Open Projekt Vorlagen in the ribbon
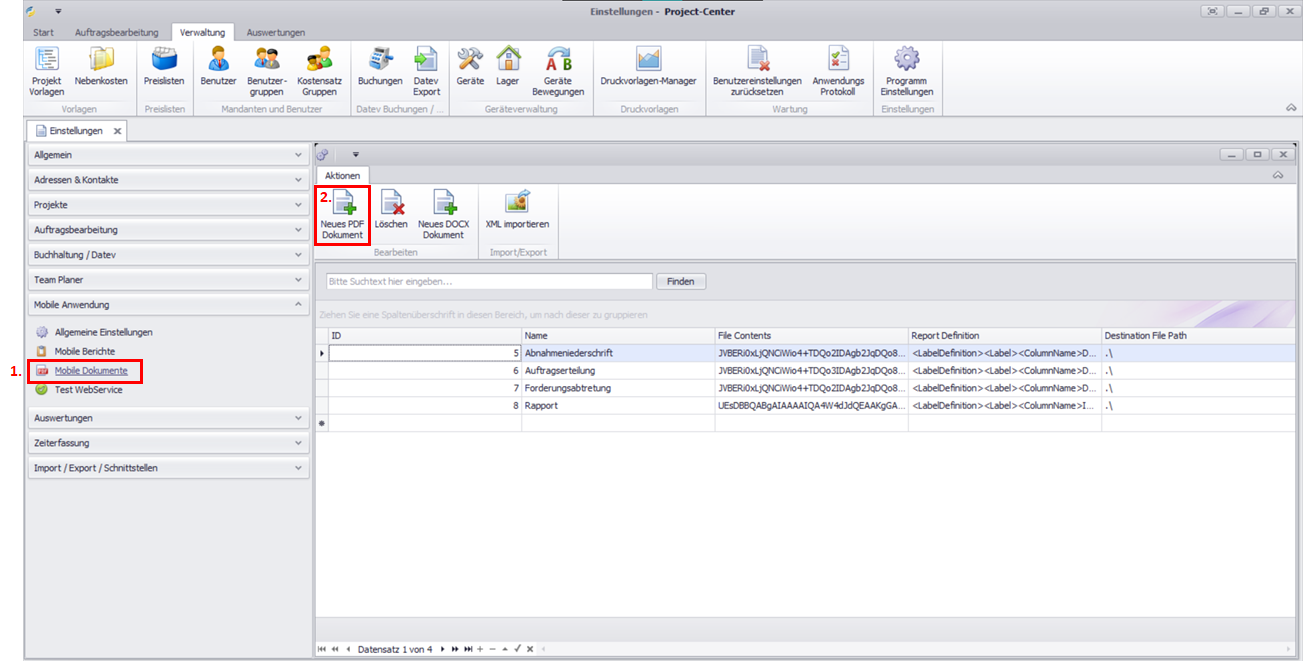 46,70
